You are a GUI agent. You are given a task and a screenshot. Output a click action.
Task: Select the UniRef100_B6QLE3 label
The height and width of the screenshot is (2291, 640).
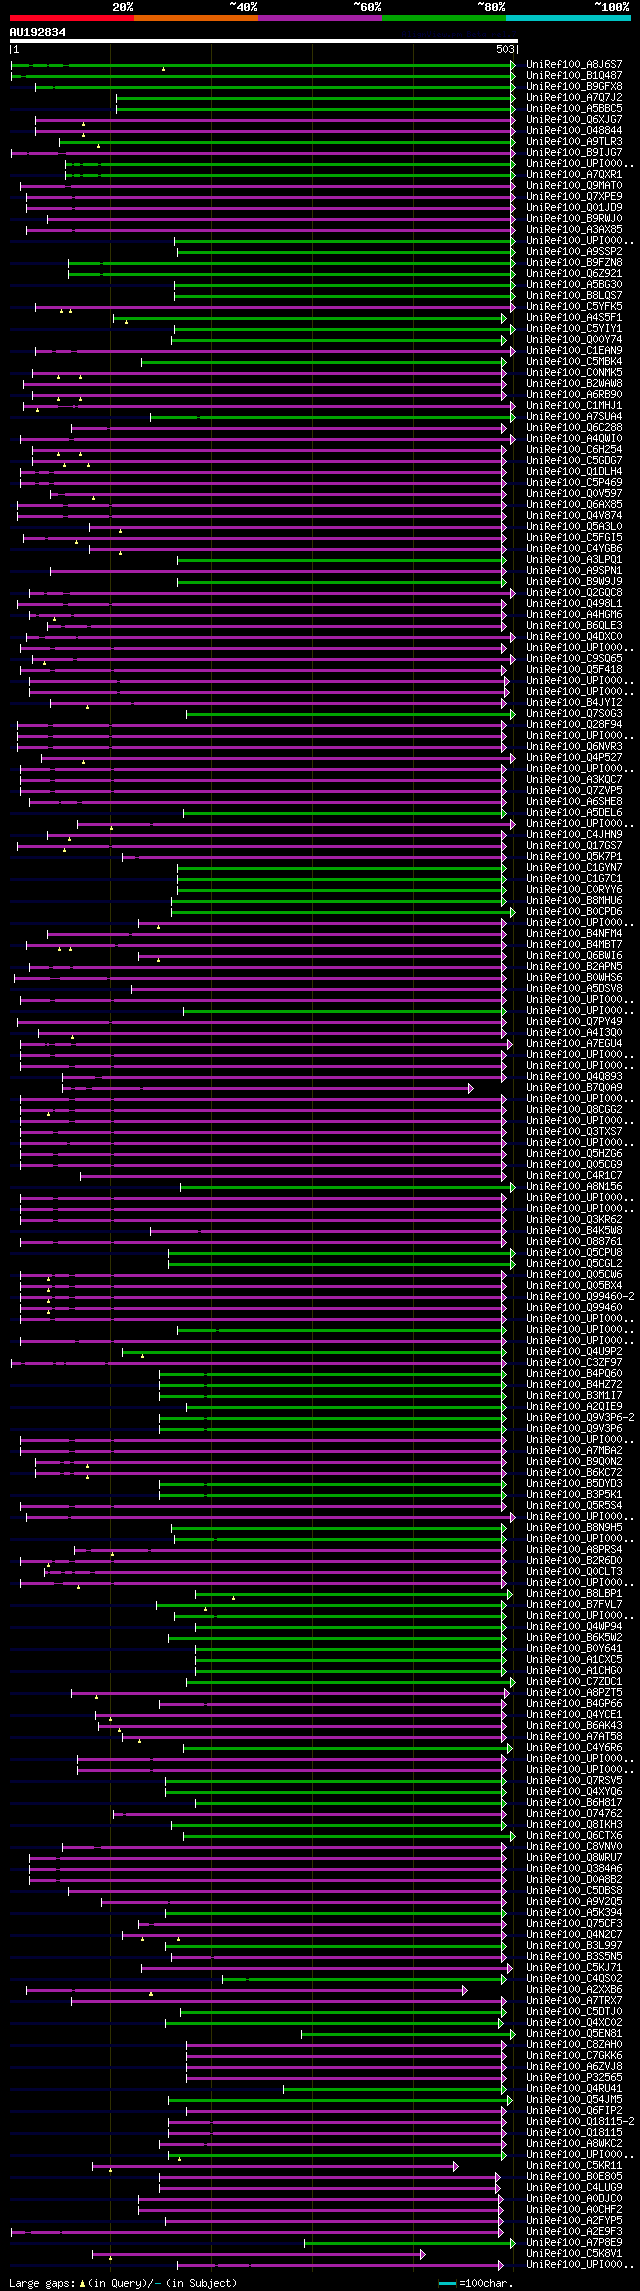574,625
